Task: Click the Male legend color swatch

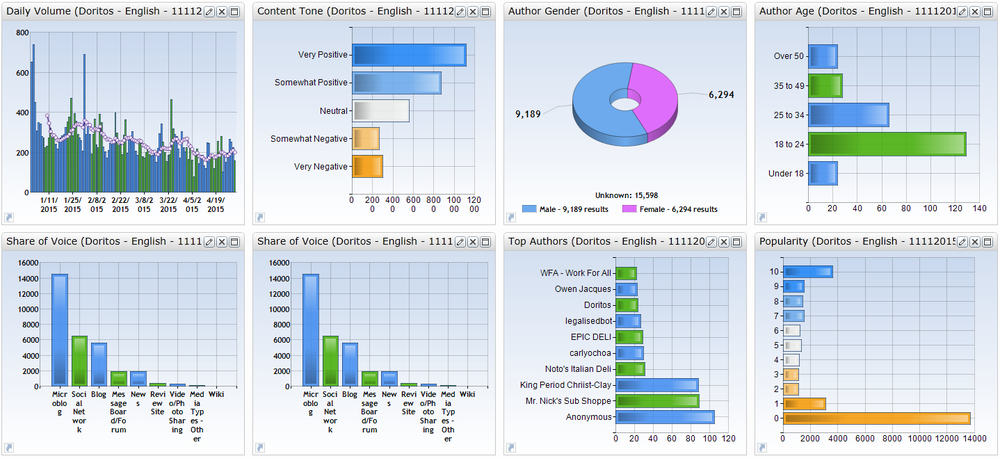Action: pyautogui.click(x=529, y=209)
